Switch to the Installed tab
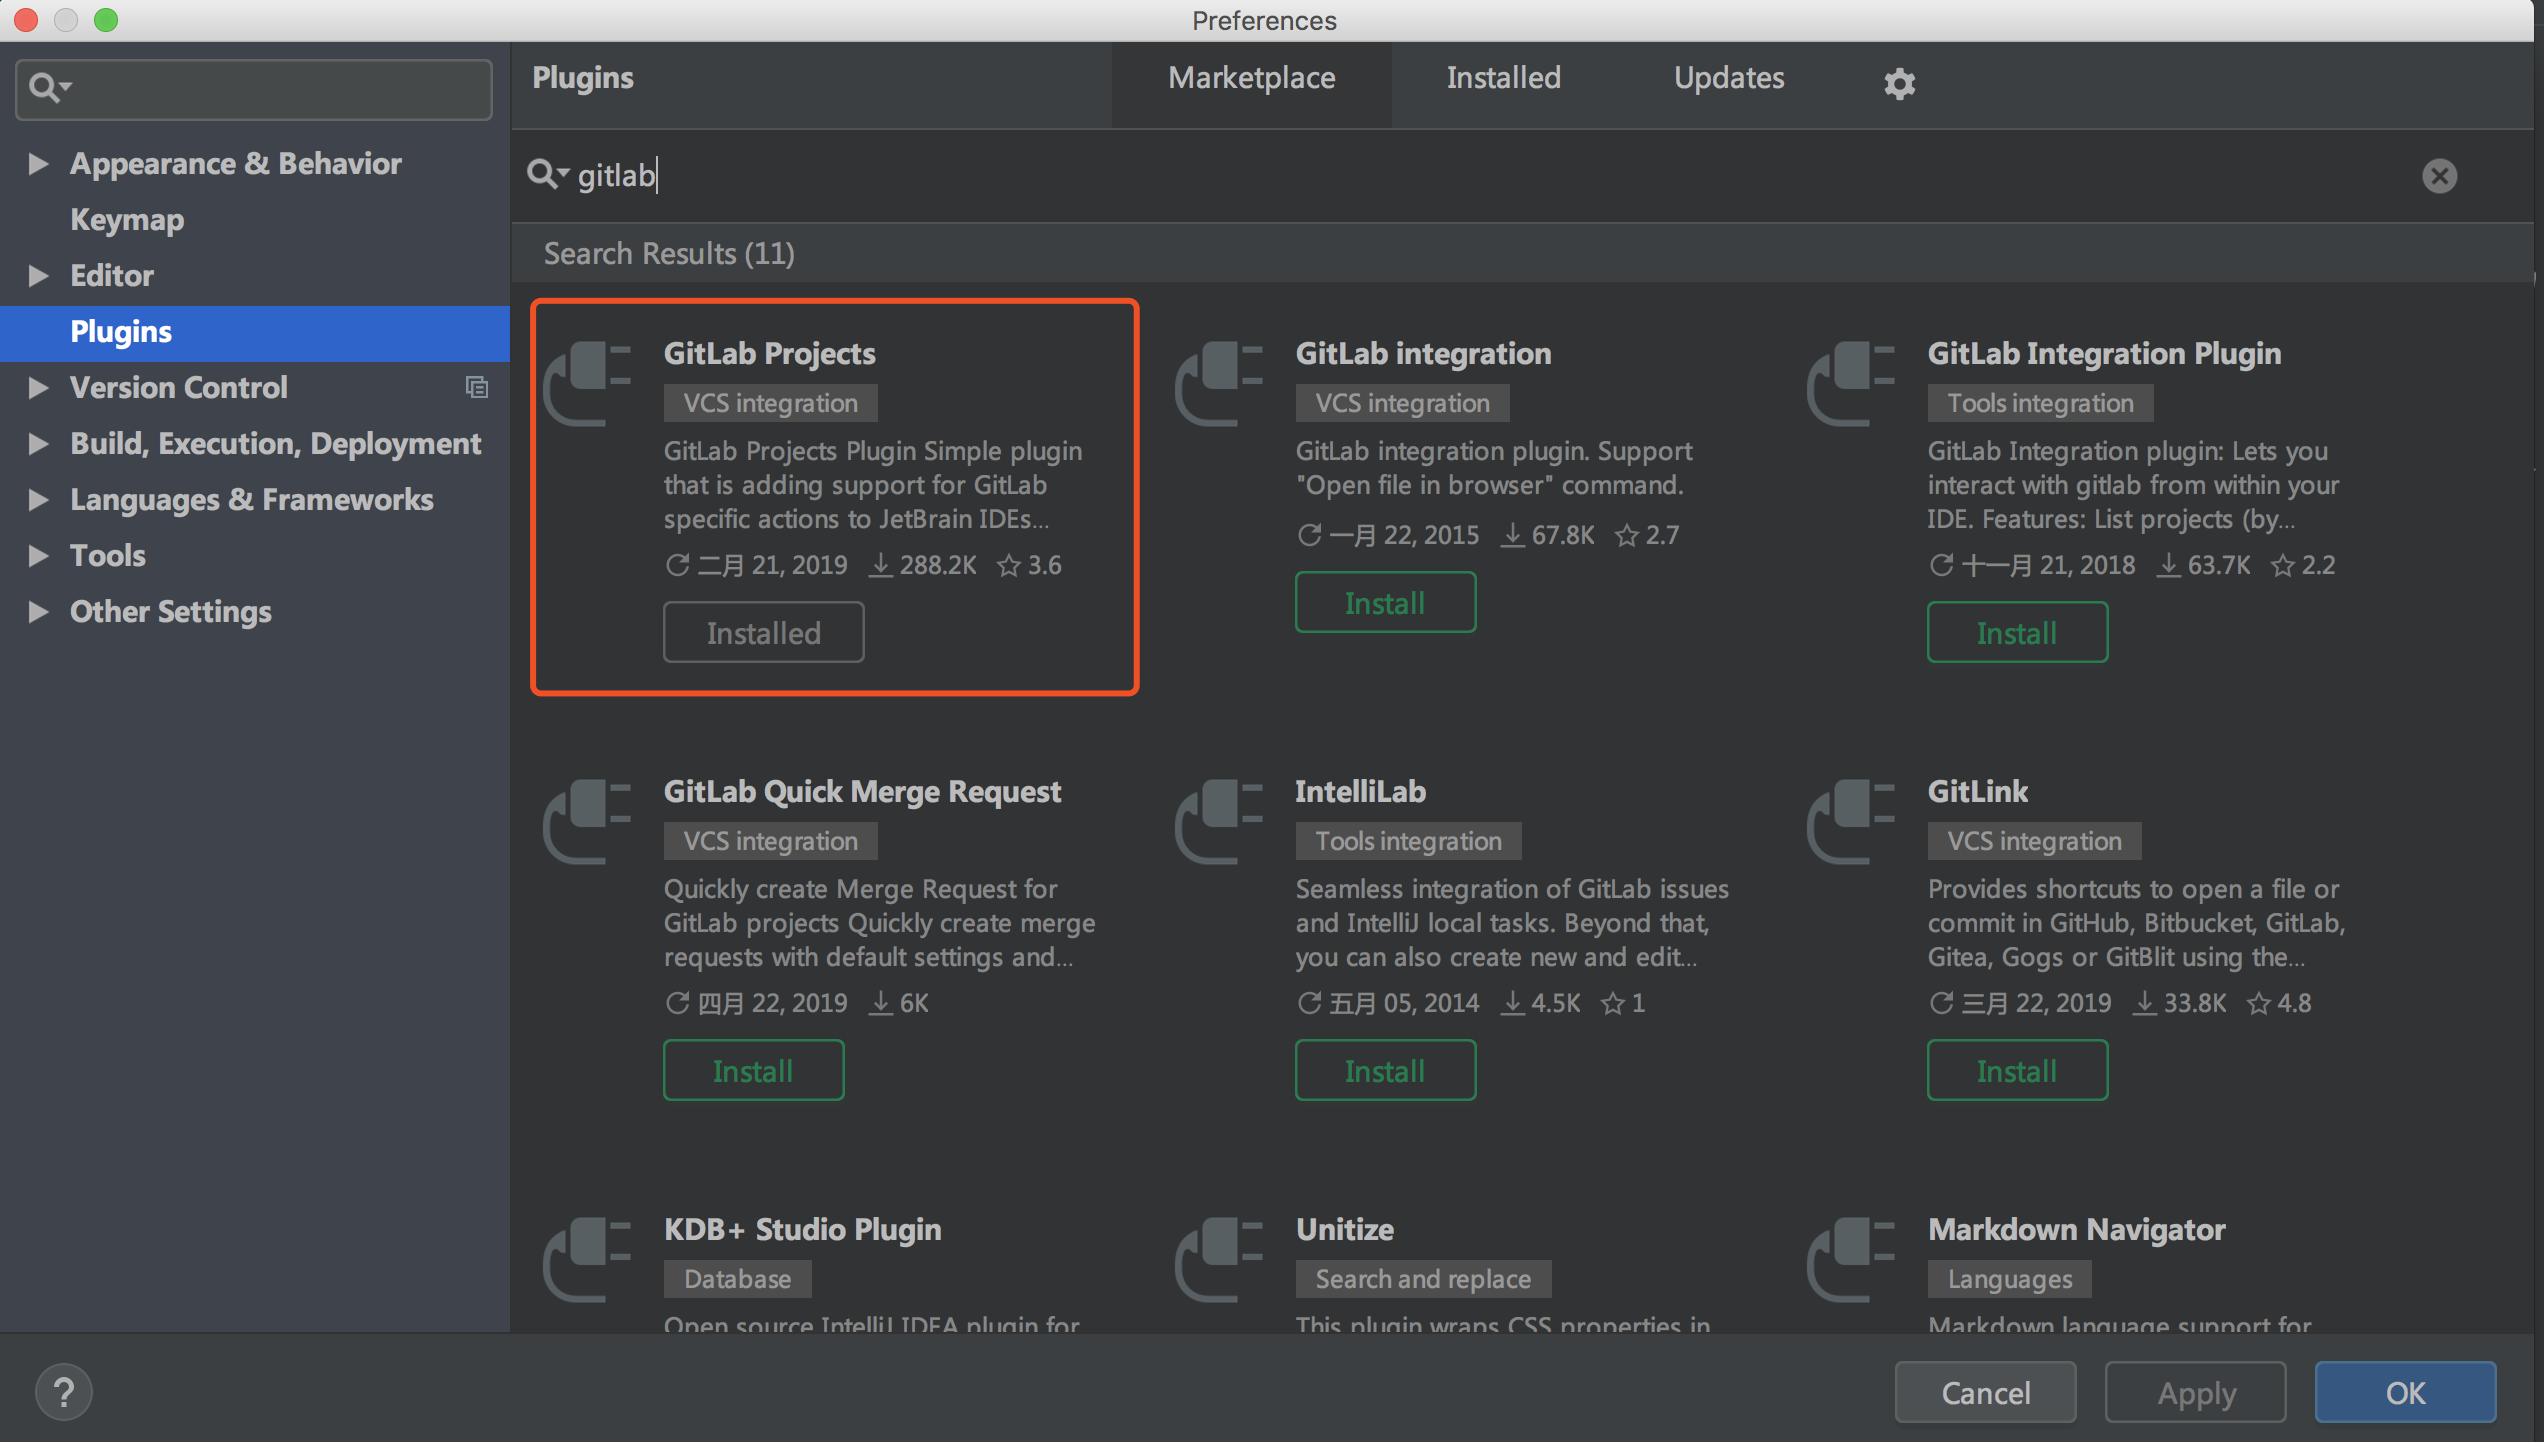2544x1442 pixels. (1503, 78)
